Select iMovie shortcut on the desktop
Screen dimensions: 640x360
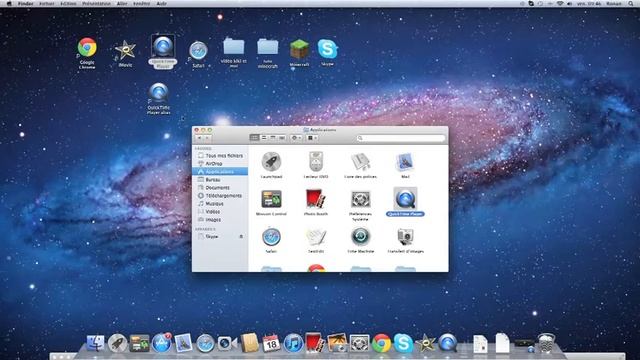(125, 50)
